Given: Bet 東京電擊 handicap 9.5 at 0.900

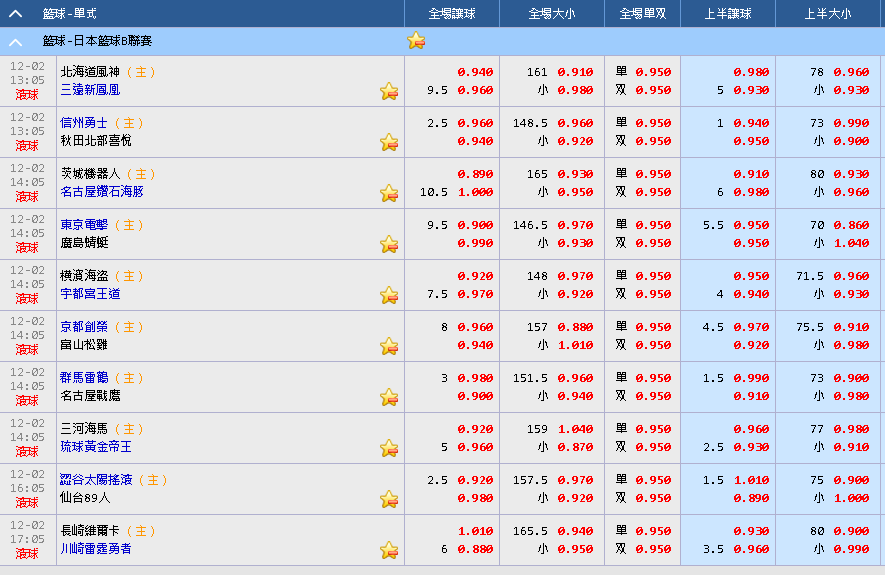Looking at the screenshot, I should coord(475,225).
